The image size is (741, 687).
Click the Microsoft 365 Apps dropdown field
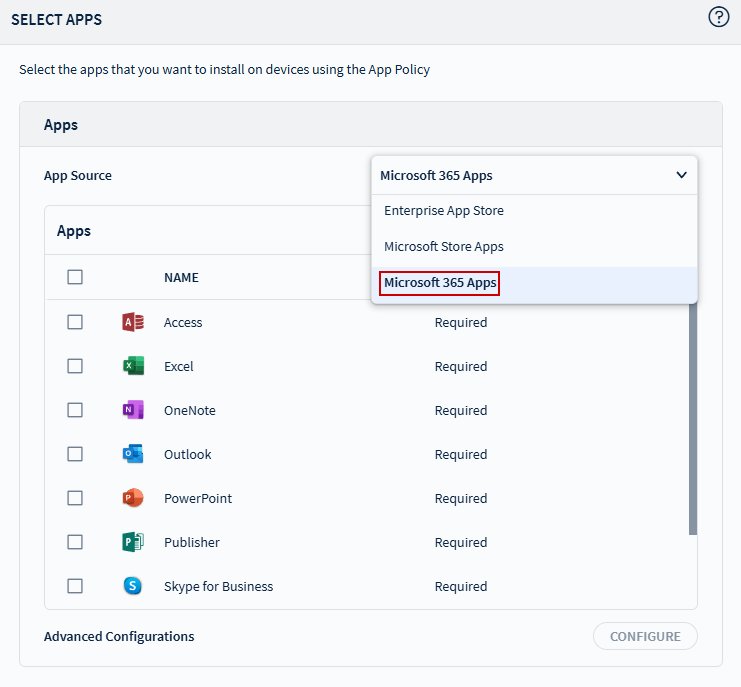[520, 175]
